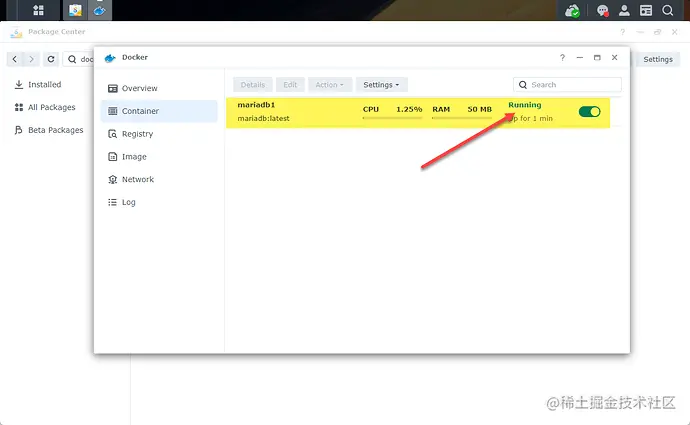The image size is (690, 425).
Task: Open the widgets panel icon
Action: [646, 11]
